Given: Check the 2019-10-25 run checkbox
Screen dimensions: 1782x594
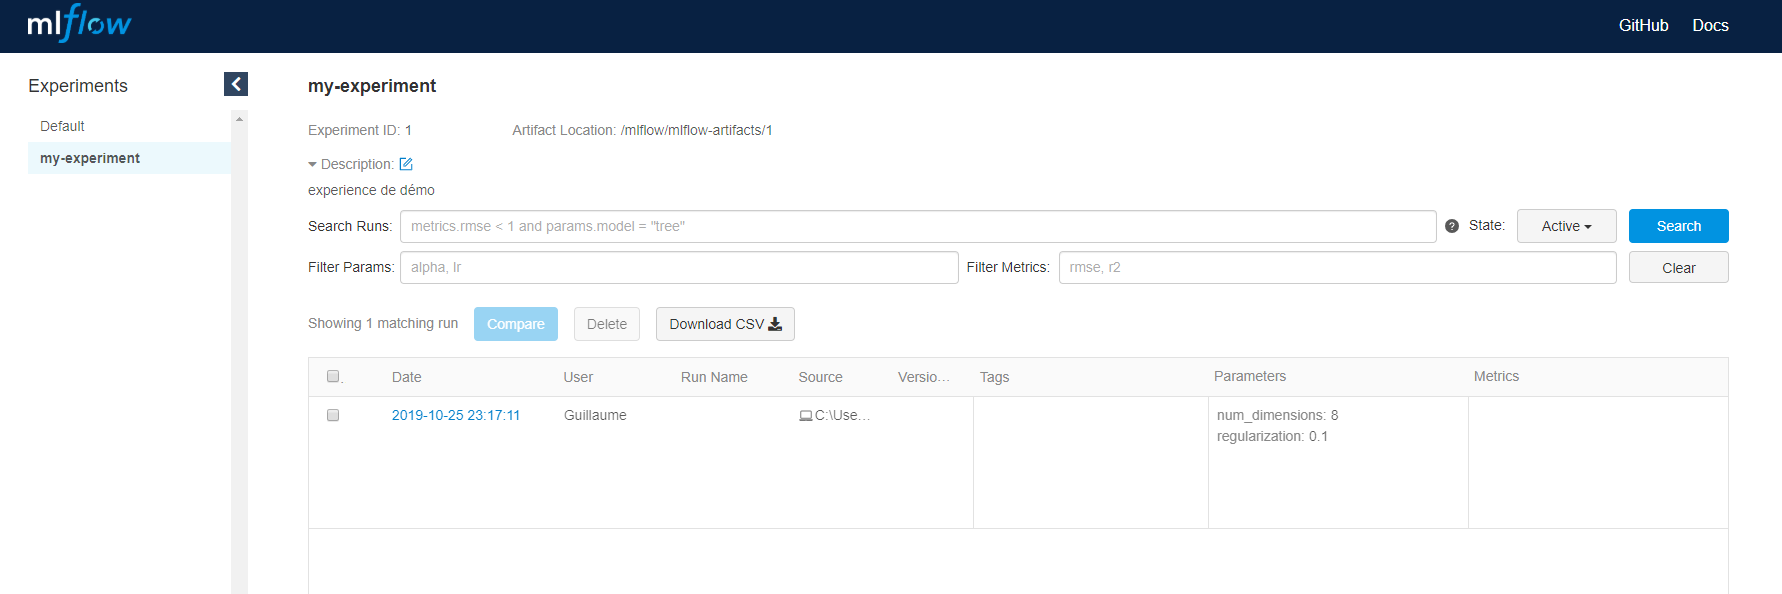Looking at the screenshot, I should click(333, 415).
